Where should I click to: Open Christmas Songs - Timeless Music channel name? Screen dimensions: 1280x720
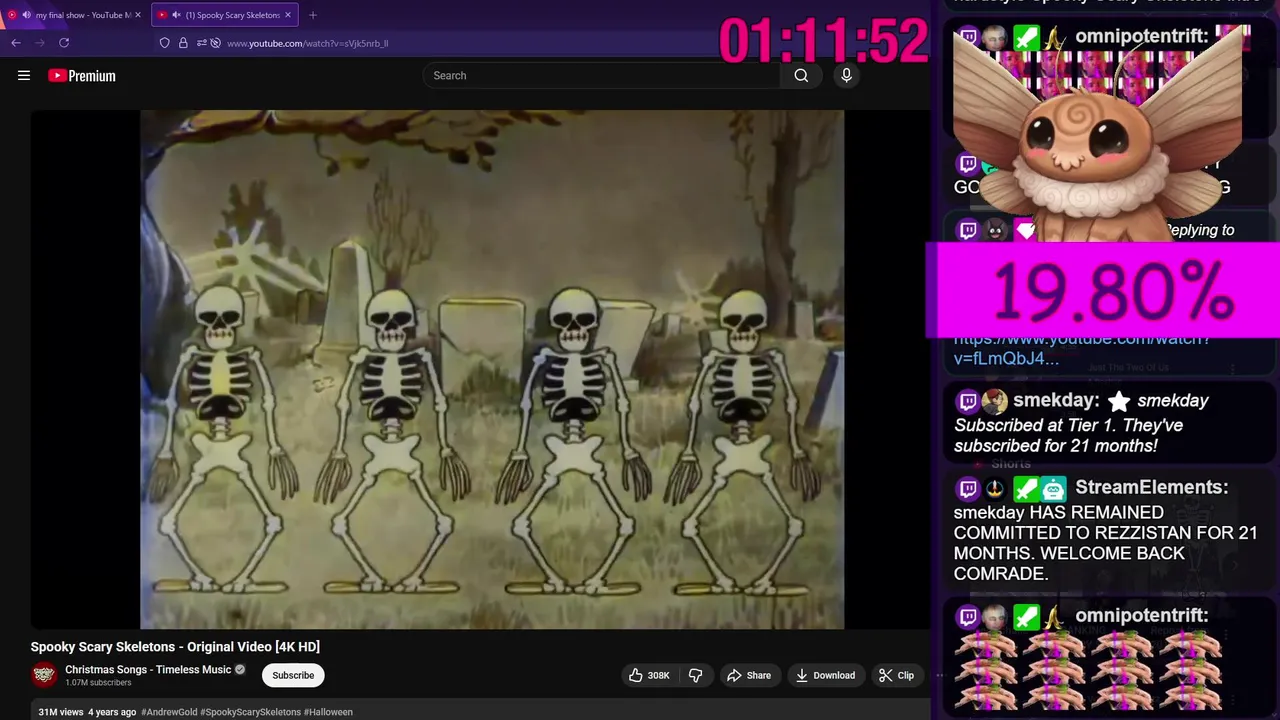[148, 669]
